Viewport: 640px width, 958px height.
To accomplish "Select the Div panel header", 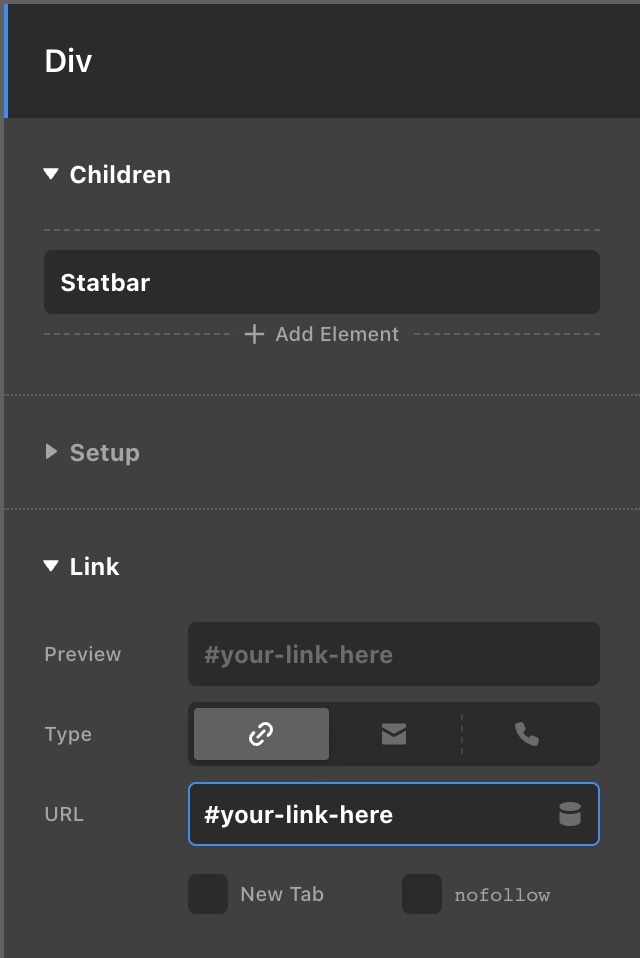I will pyautogui.click(x=322, y=61).
